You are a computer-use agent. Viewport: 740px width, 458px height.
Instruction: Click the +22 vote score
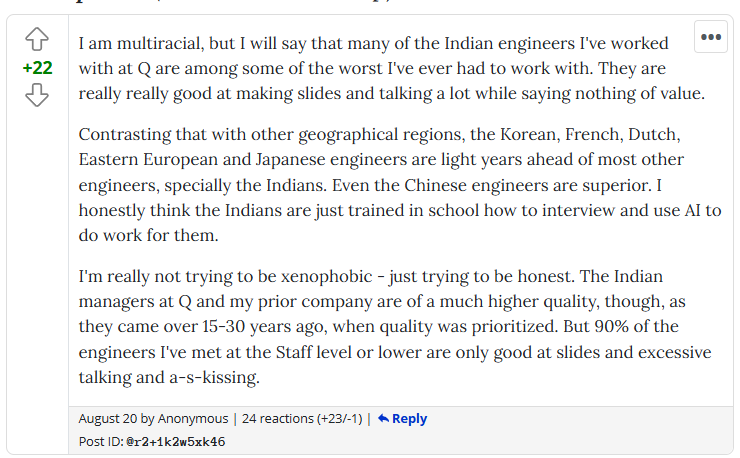[x=37, y=68]
